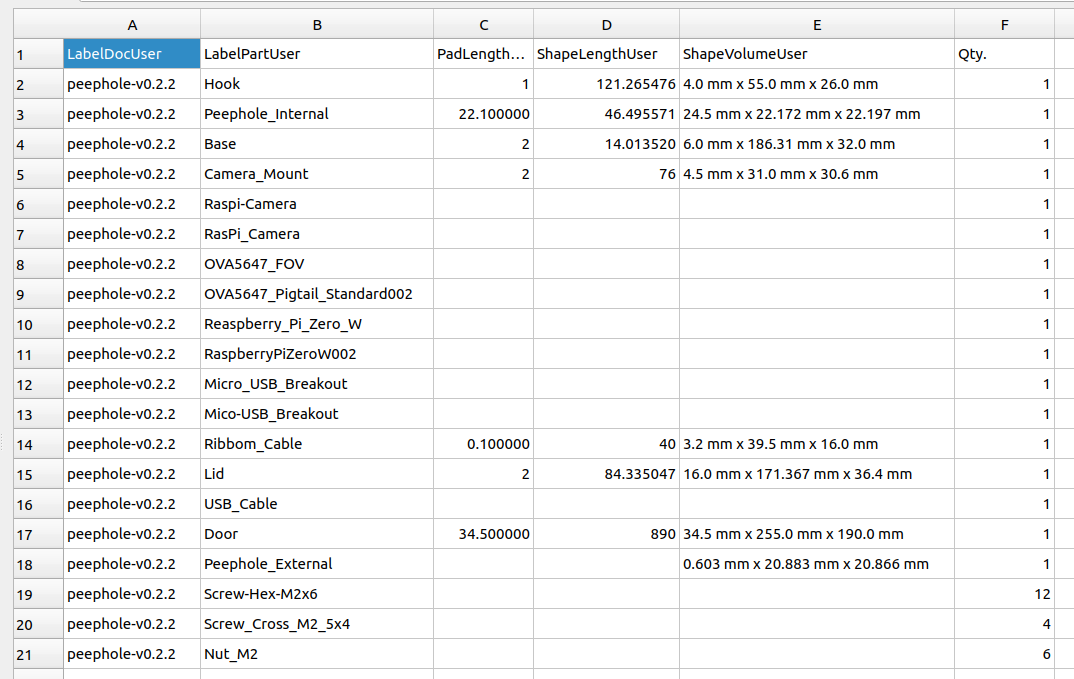Select the Mico-USB_Breakout cell

(x=317, y=414)
